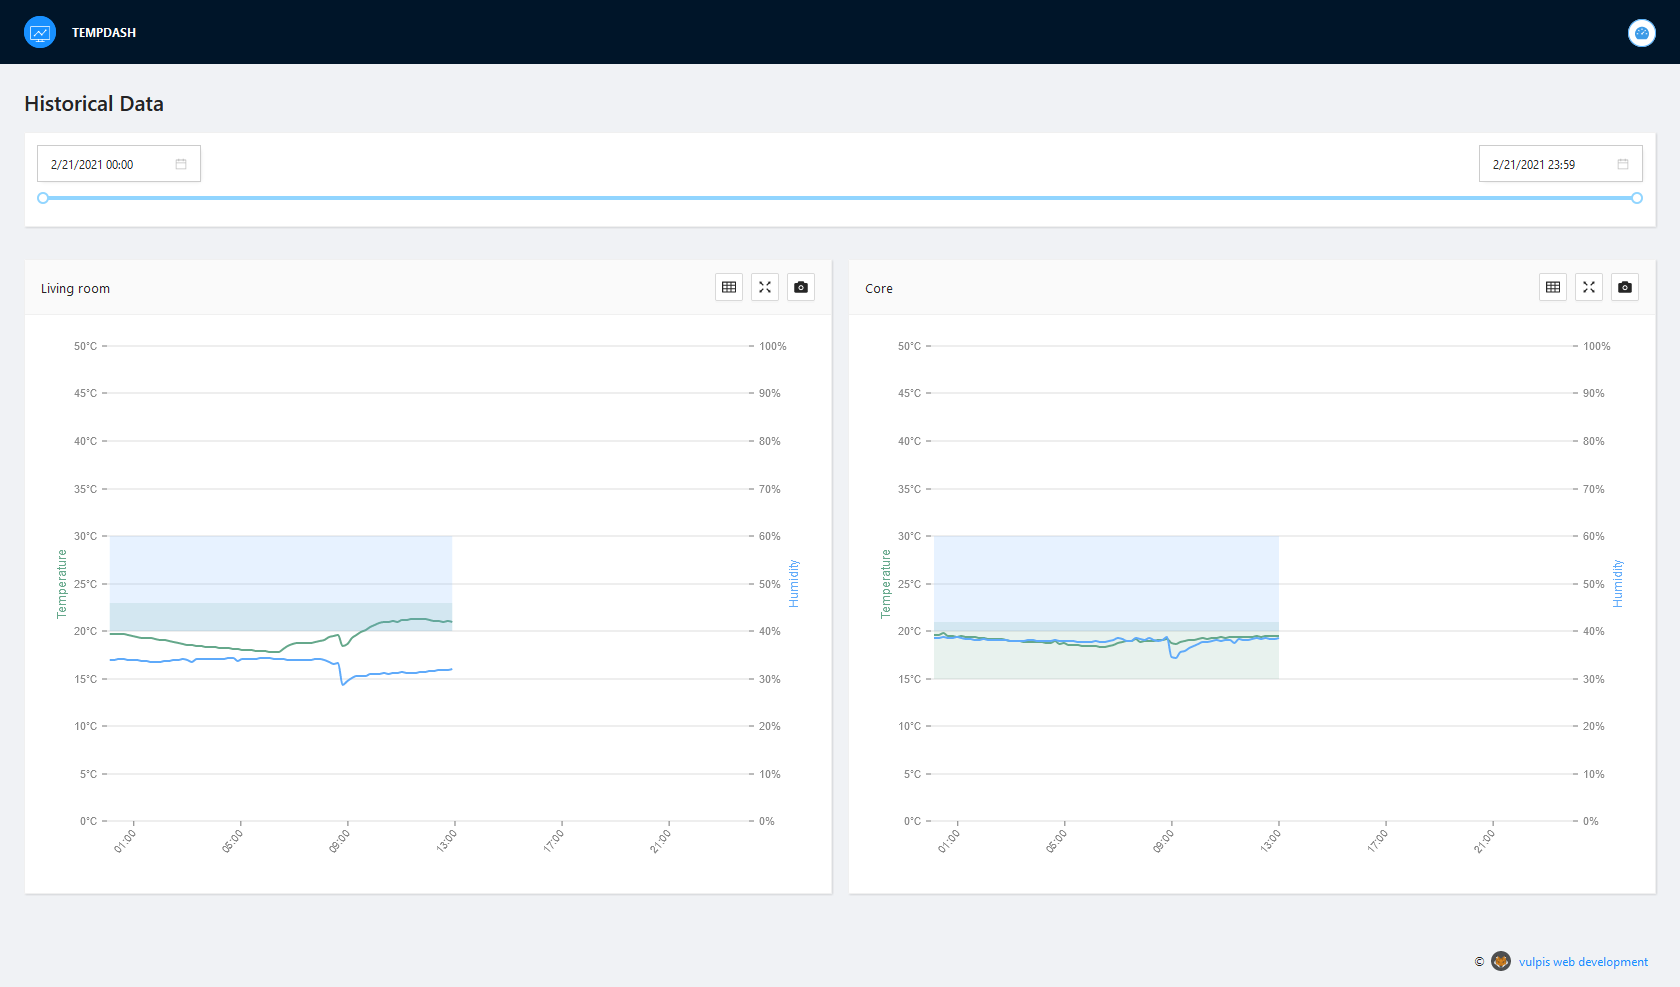Click the 01:00 tick label in Core chart

pyautogui.click(x=949, y=841)
